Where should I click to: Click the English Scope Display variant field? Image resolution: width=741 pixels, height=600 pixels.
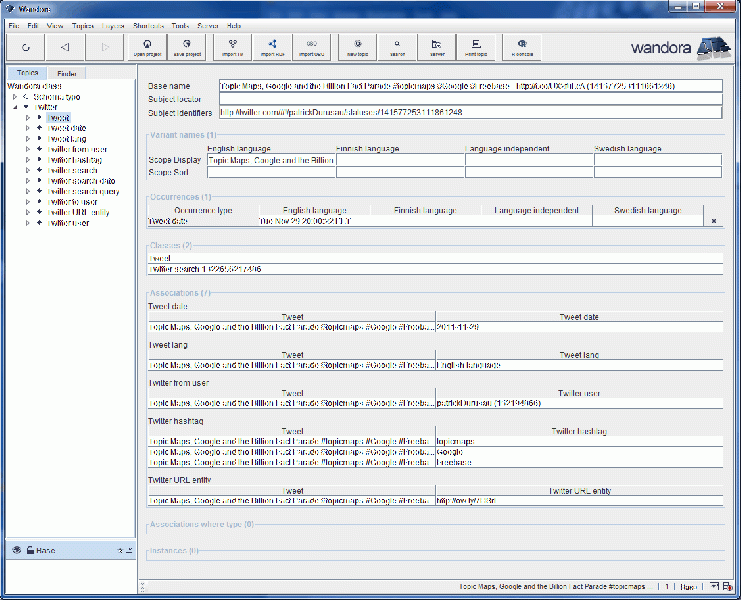tap(271, 160)
